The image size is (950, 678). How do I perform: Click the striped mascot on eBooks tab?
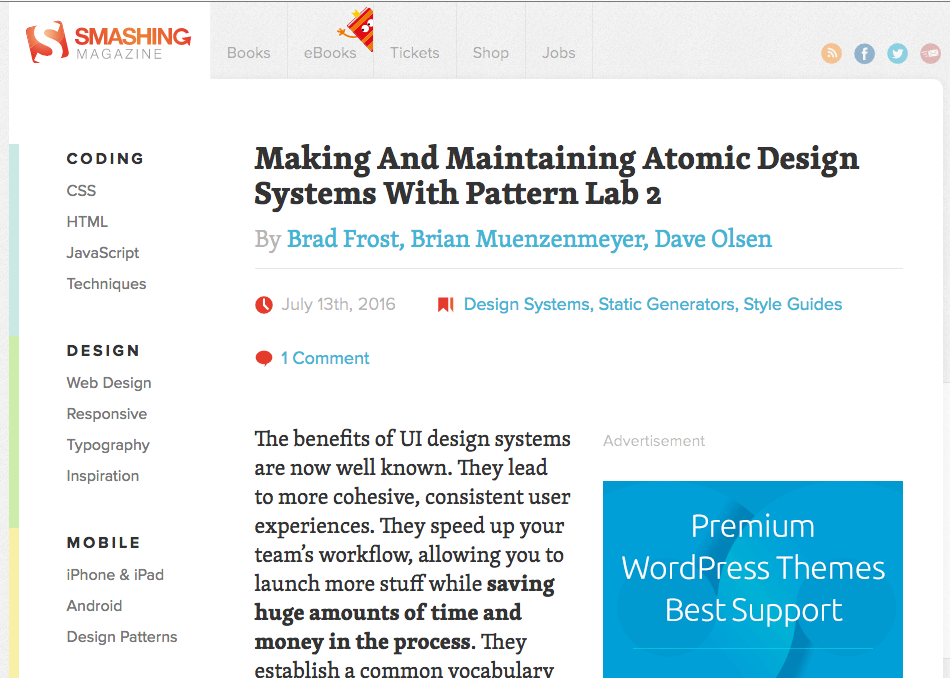click(357, 28)
